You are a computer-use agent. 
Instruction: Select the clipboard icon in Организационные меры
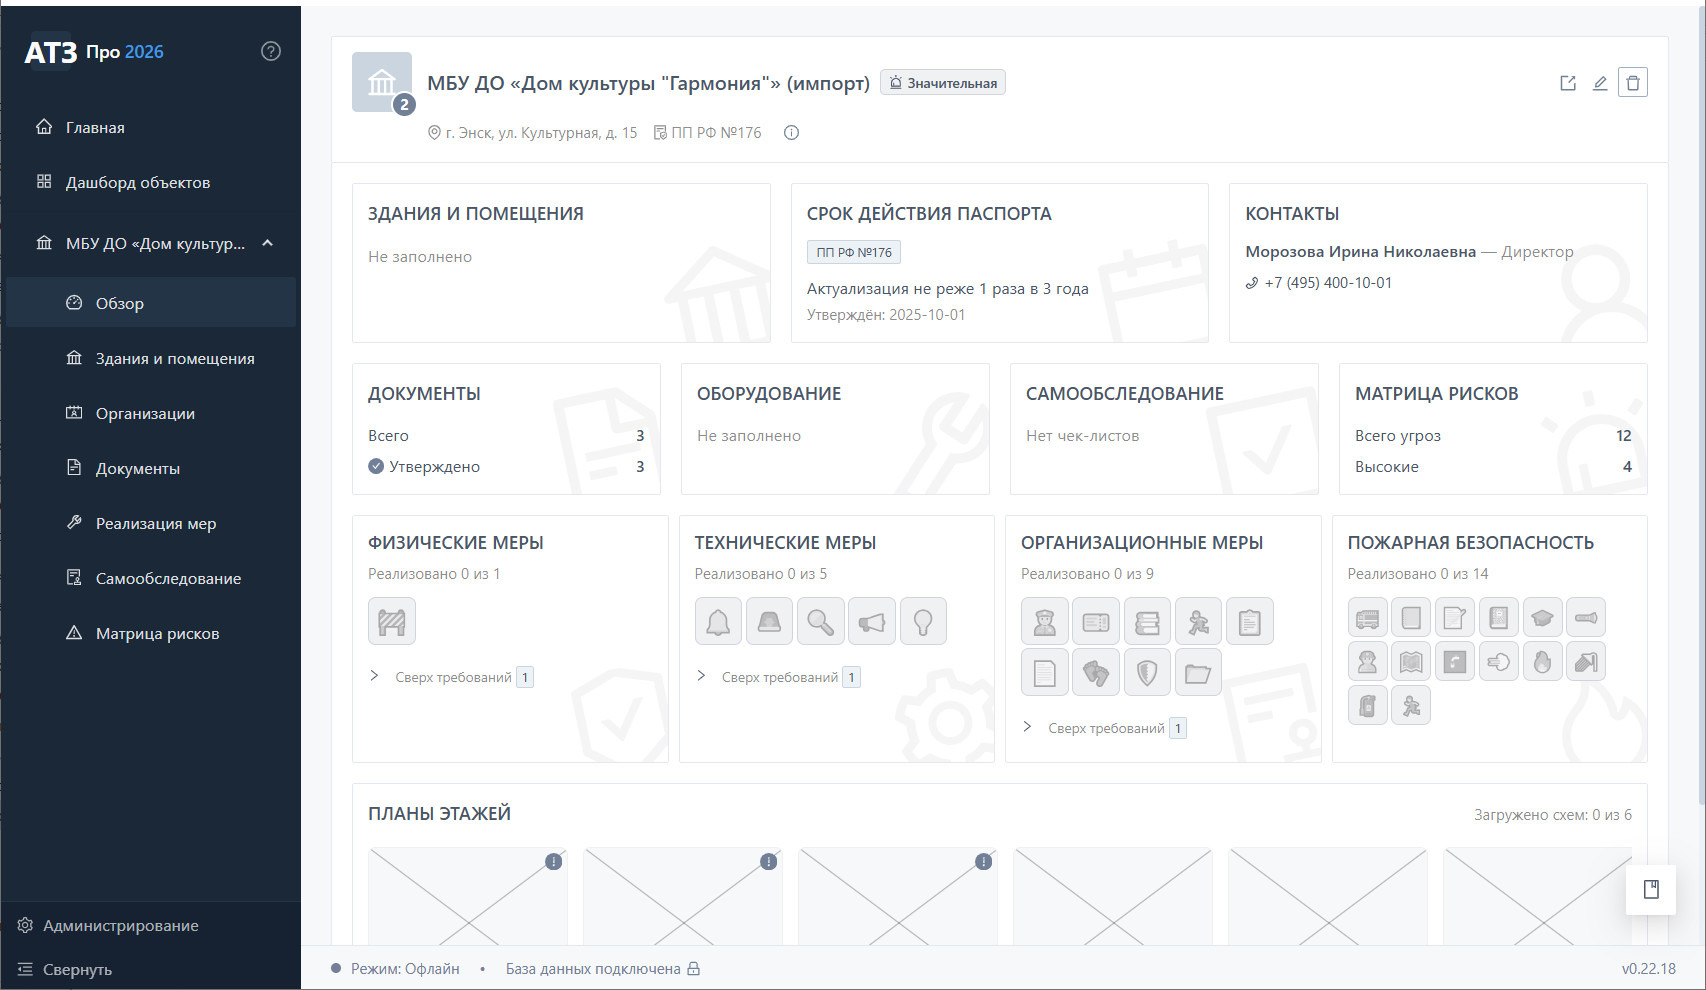tap(1249, 622)
